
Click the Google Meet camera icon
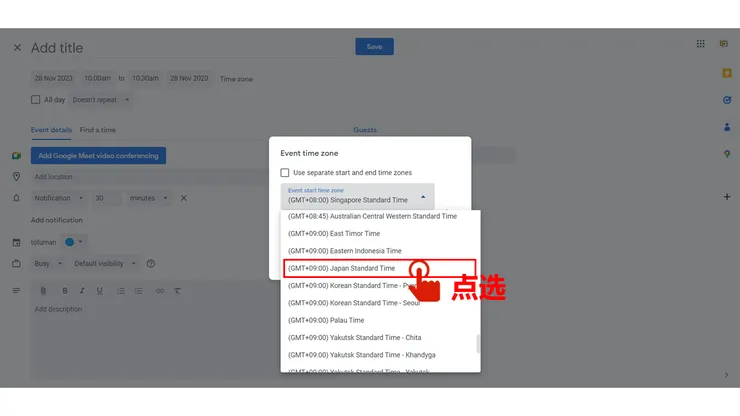[x=17, y=156]
